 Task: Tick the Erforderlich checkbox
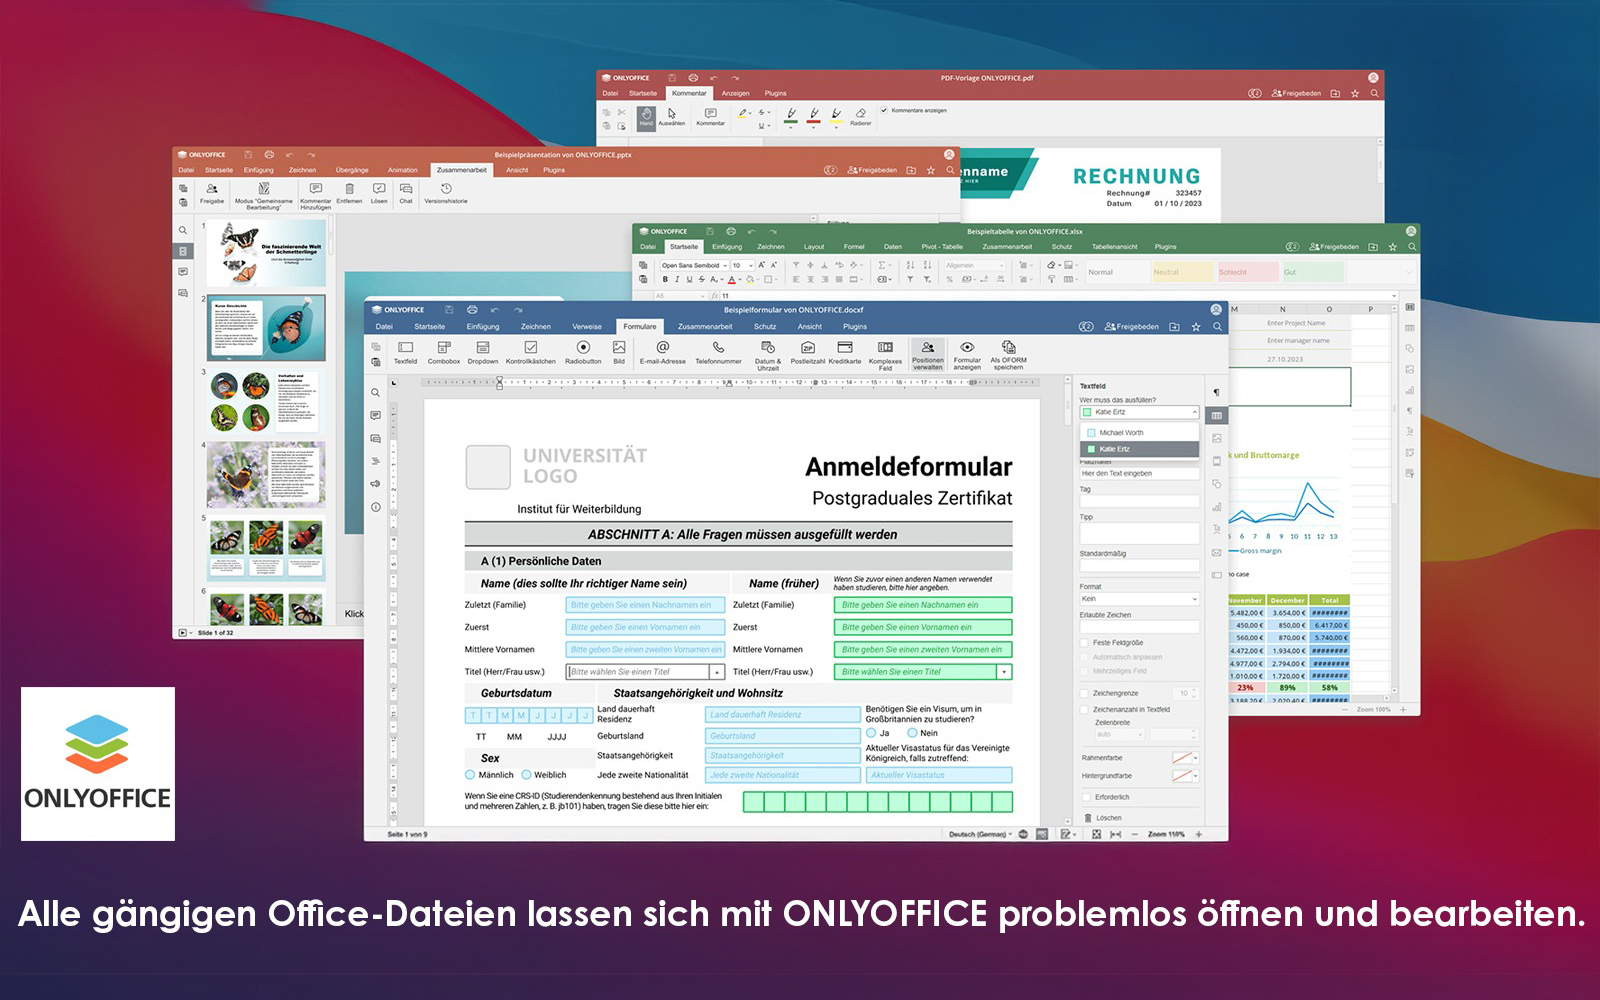1086,797
